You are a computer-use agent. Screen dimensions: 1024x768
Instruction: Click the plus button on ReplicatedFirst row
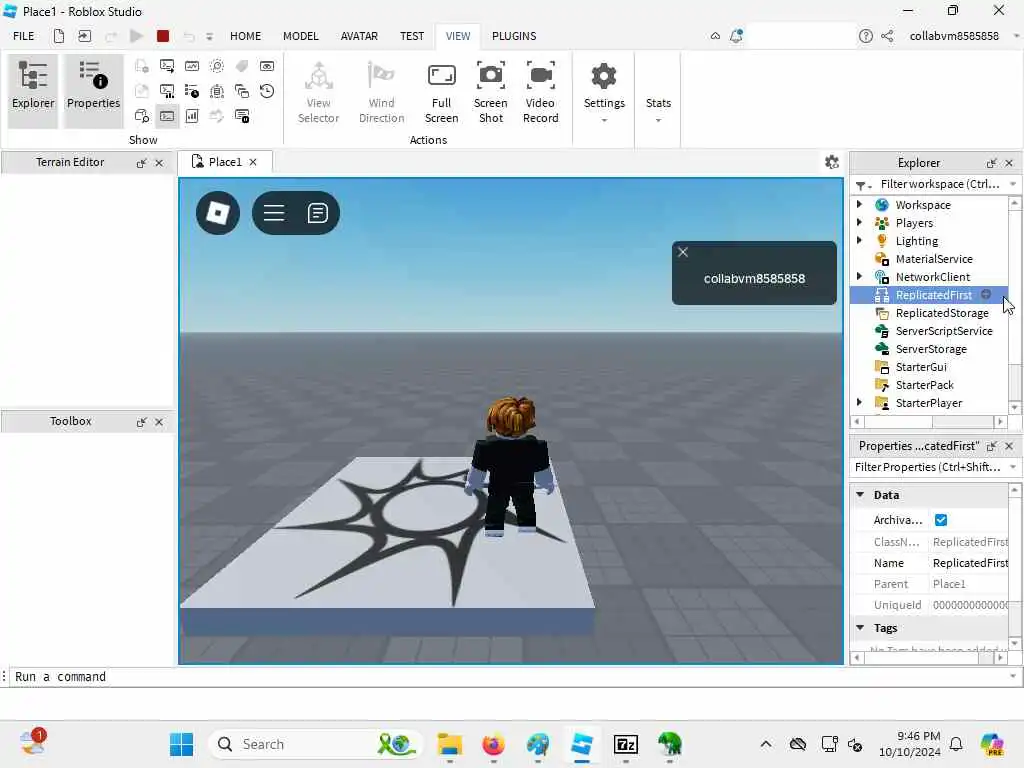pyautogui.click(x=986, y=295)
